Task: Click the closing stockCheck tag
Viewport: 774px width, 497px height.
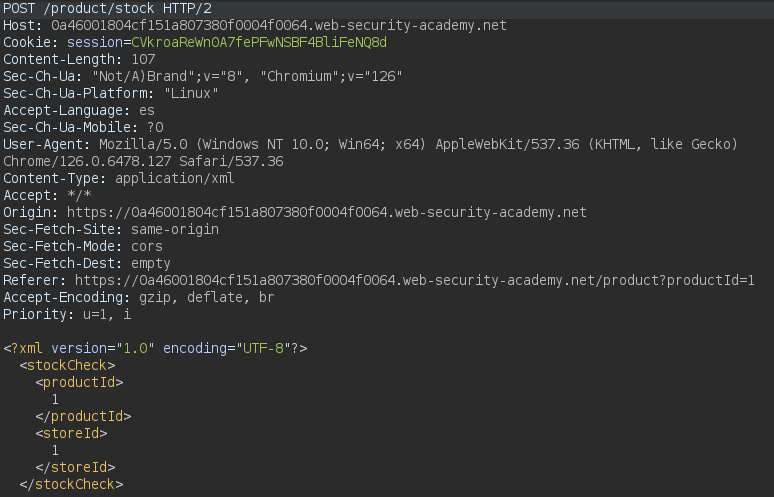Action: coord(71,484)
